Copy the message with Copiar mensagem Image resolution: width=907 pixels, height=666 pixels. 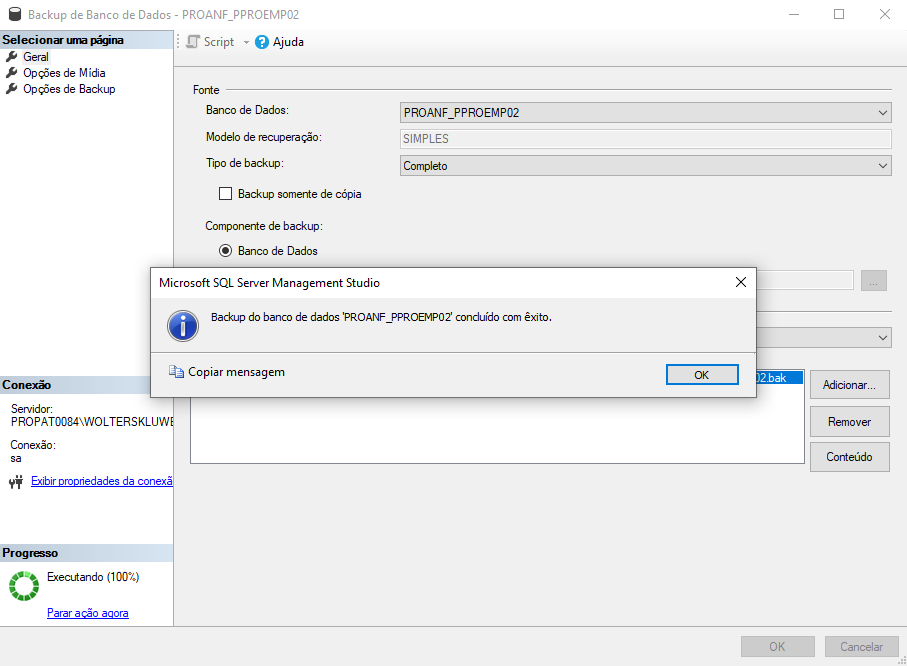(x=236, y=372)
